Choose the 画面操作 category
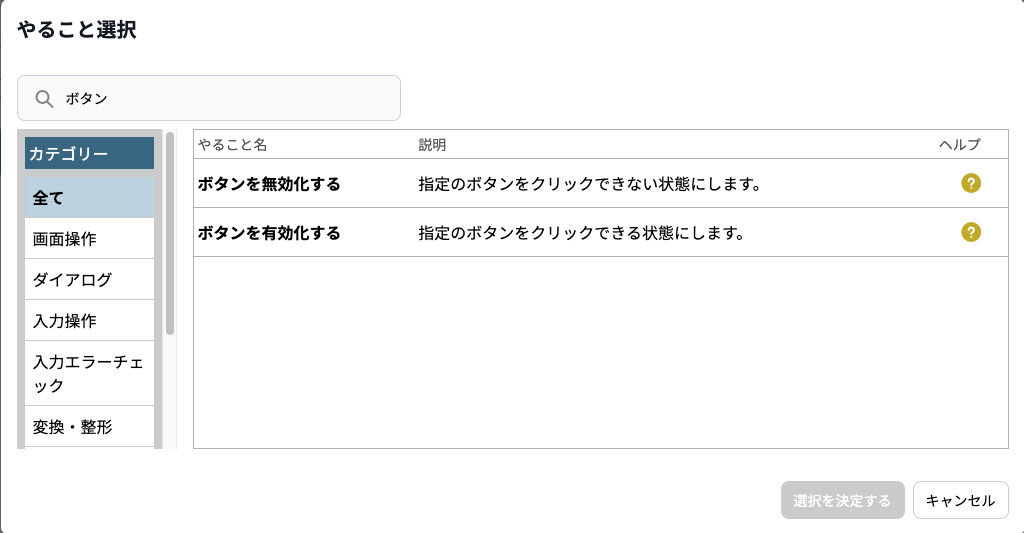 coord(89,238)
